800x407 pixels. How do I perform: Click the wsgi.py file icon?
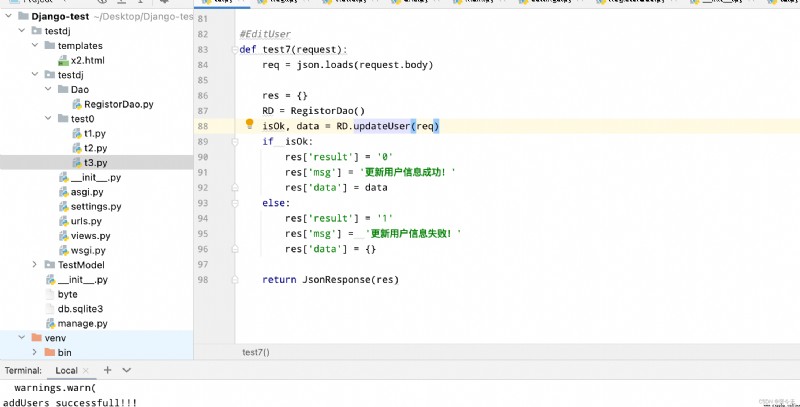(x=64, y=251)
